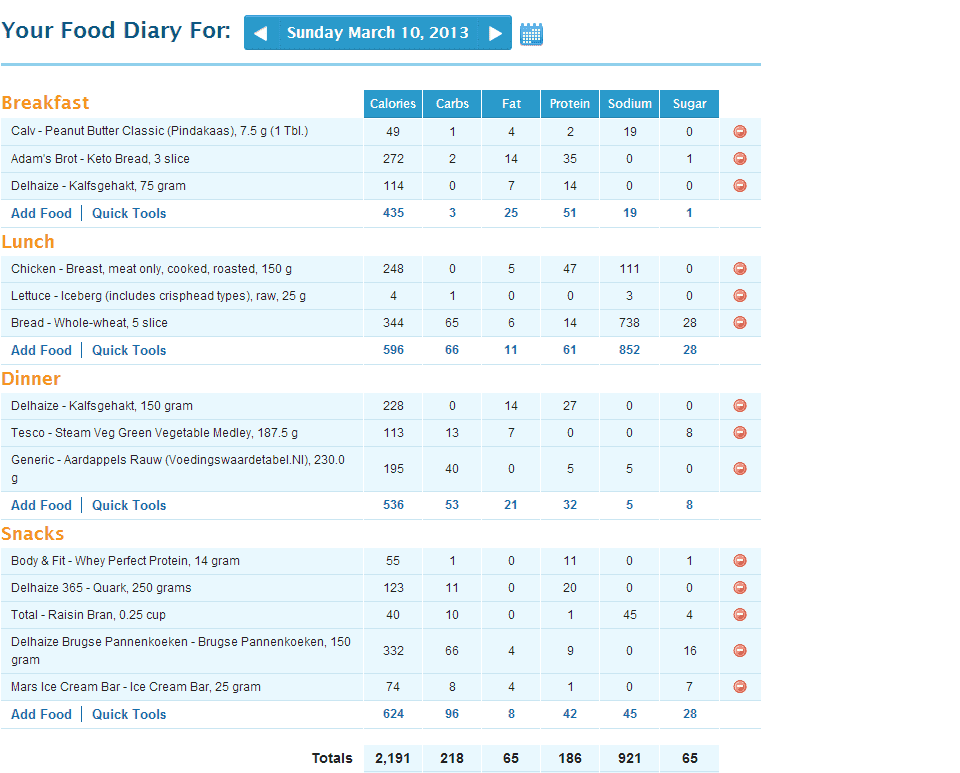Remove Steam Veg Green Vegetable Medley

(x=740, y=433)
